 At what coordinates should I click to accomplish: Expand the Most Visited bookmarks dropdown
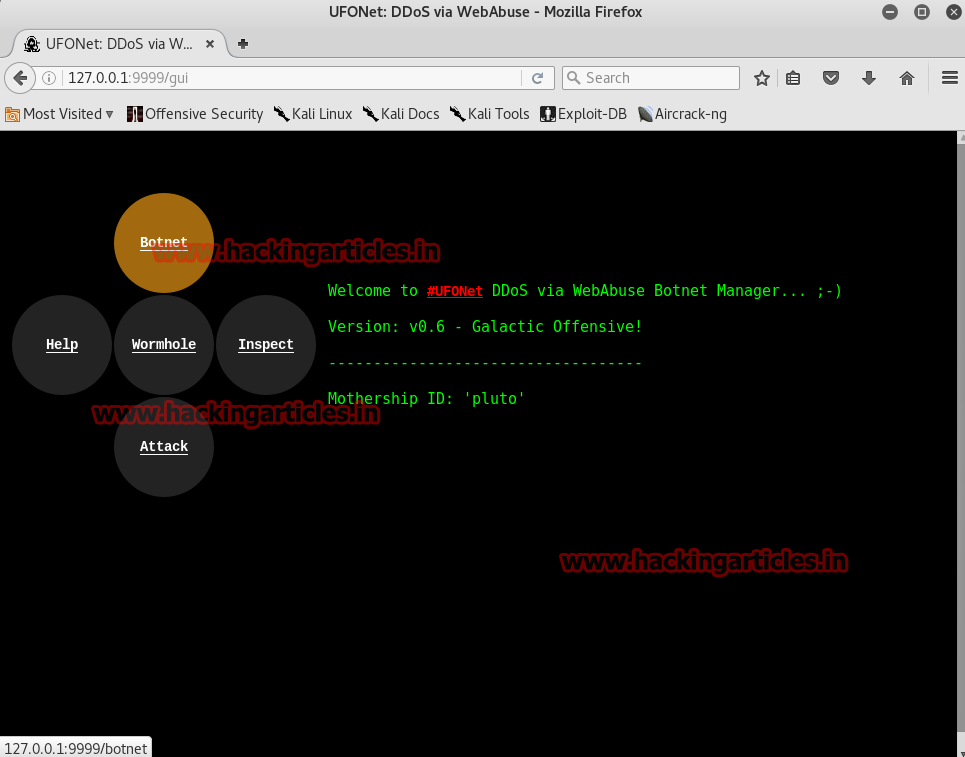(60, 114)
